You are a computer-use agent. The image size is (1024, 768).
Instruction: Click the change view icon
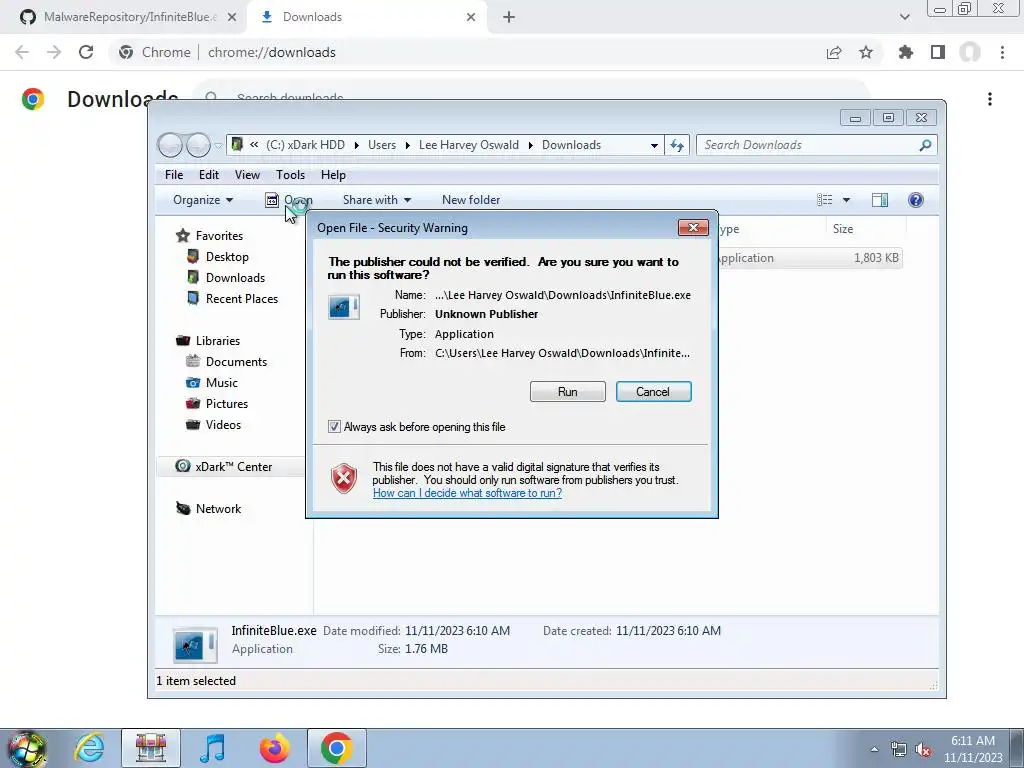(825, 200)
